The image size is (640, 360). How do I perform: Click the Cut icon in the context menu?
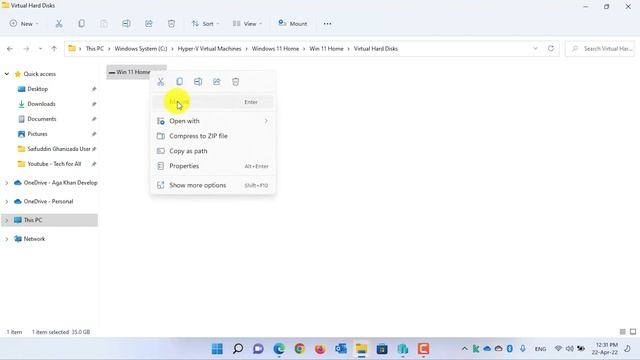coord(161,82)
